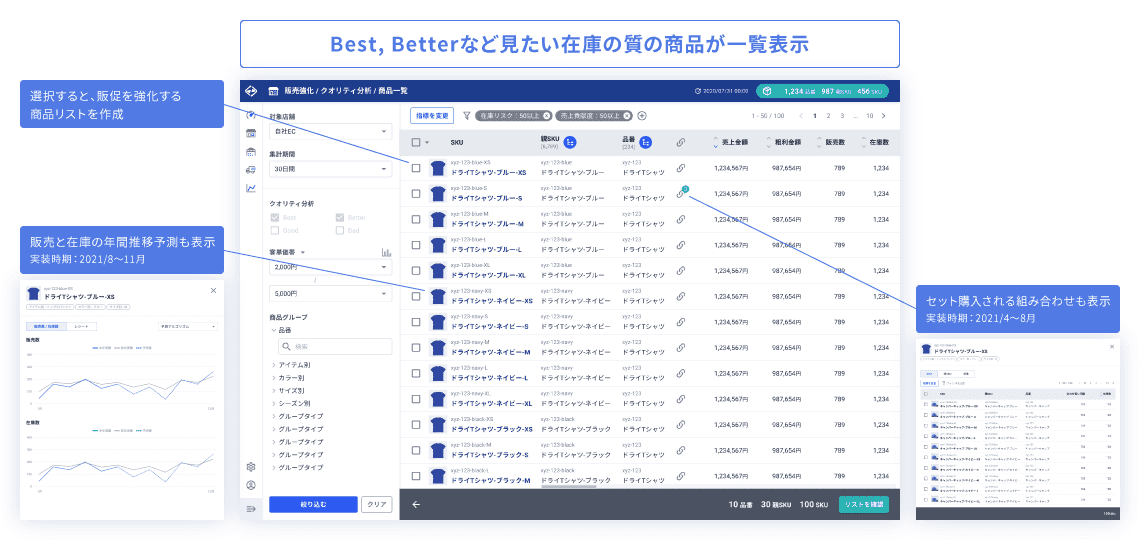1140x540 pixels.
Task: Click the filter funnel icon
Action: pos(466,116)
